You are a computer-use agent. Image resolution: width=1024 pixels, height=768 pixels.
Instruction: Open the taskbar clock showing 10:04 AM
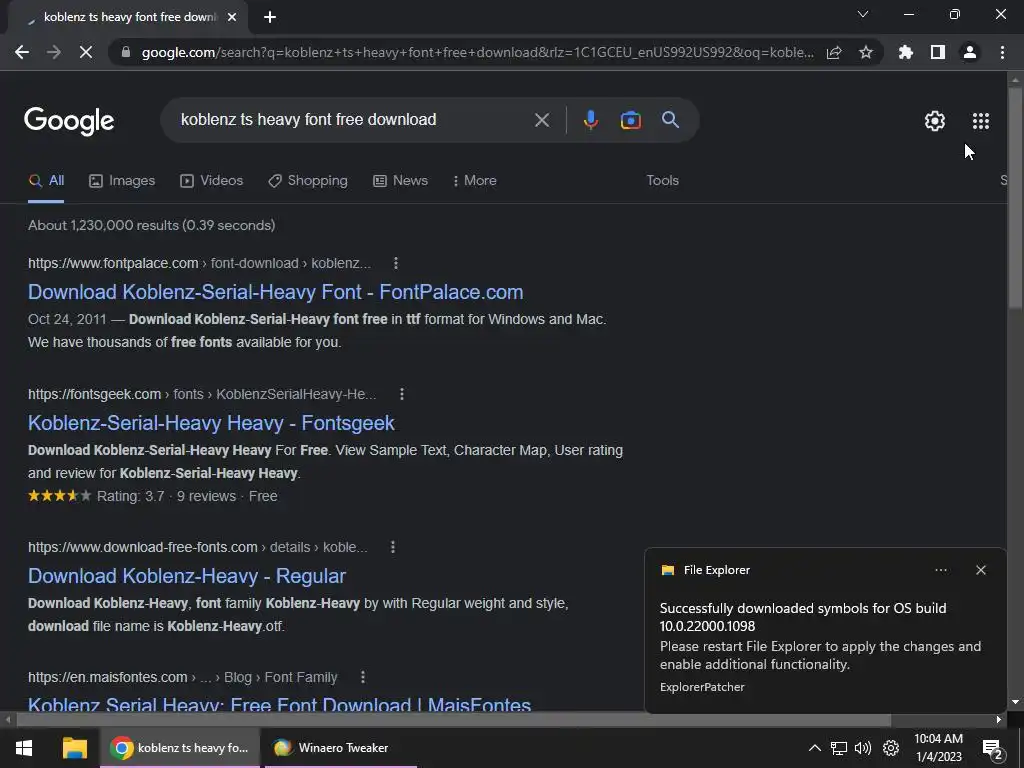[x=938, y=748]
